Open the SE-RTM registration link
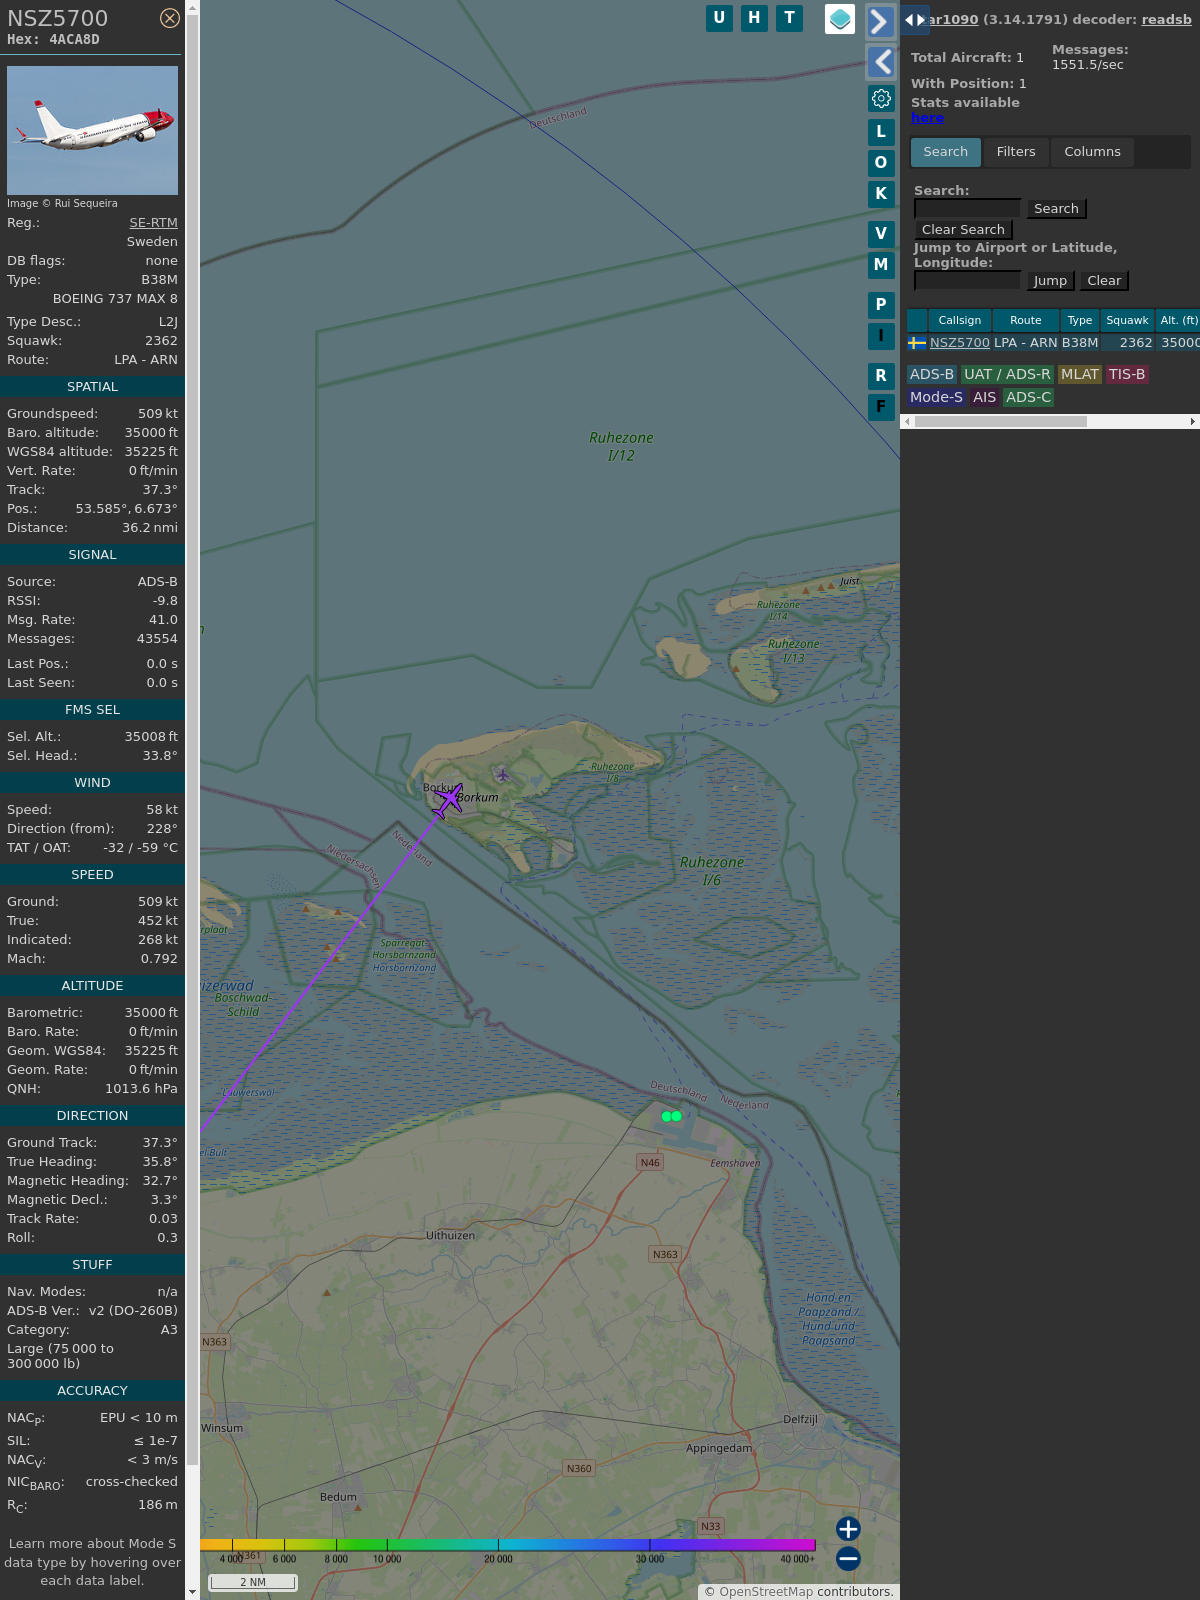The width and height of the screenshot is (1200, 1600). 153,223
